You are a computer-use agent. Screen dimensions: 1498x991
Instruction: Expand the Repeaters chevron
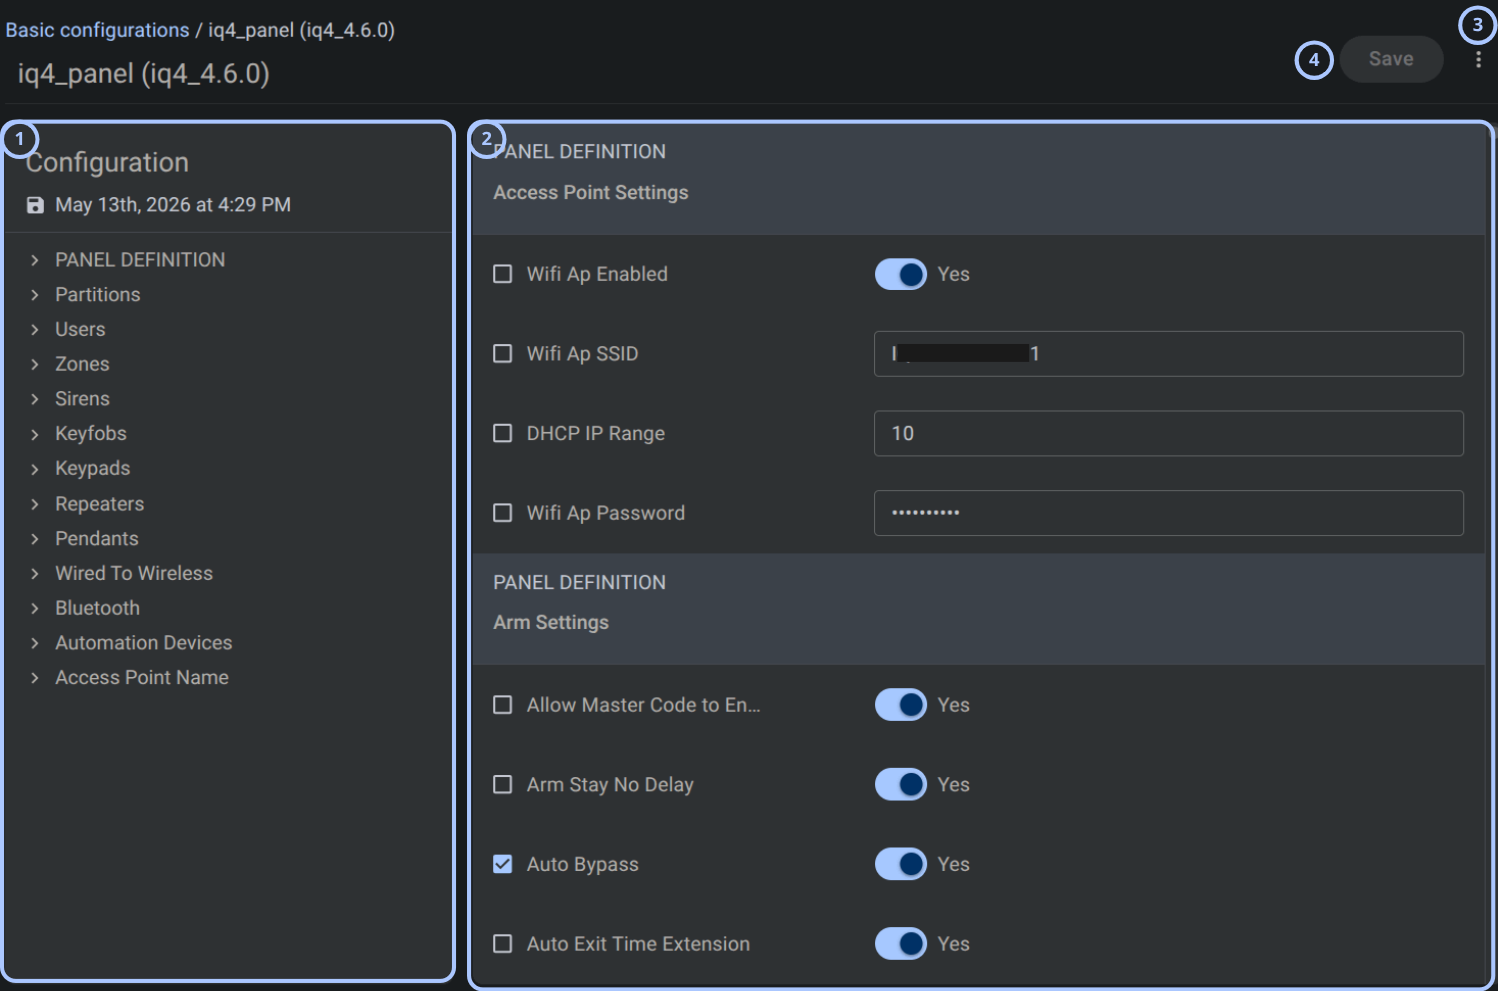click(35, 504)
